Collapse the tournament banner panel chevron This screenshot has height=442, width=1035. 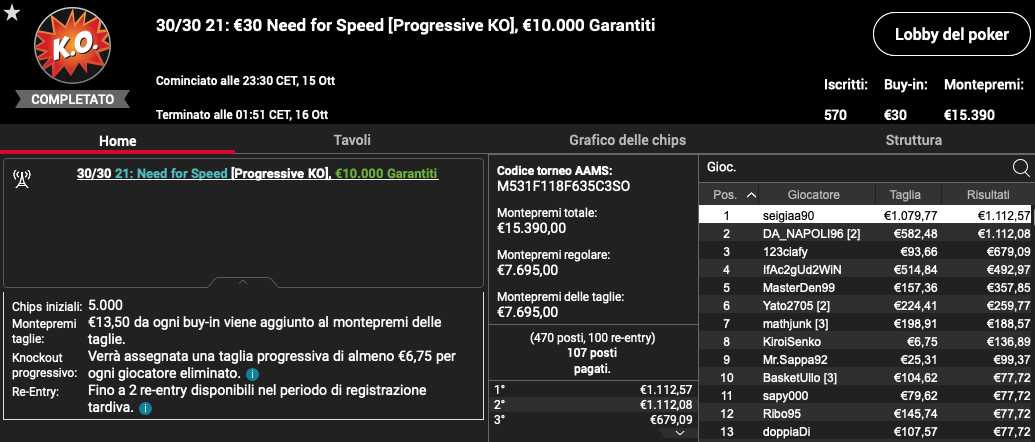[243, 282]
